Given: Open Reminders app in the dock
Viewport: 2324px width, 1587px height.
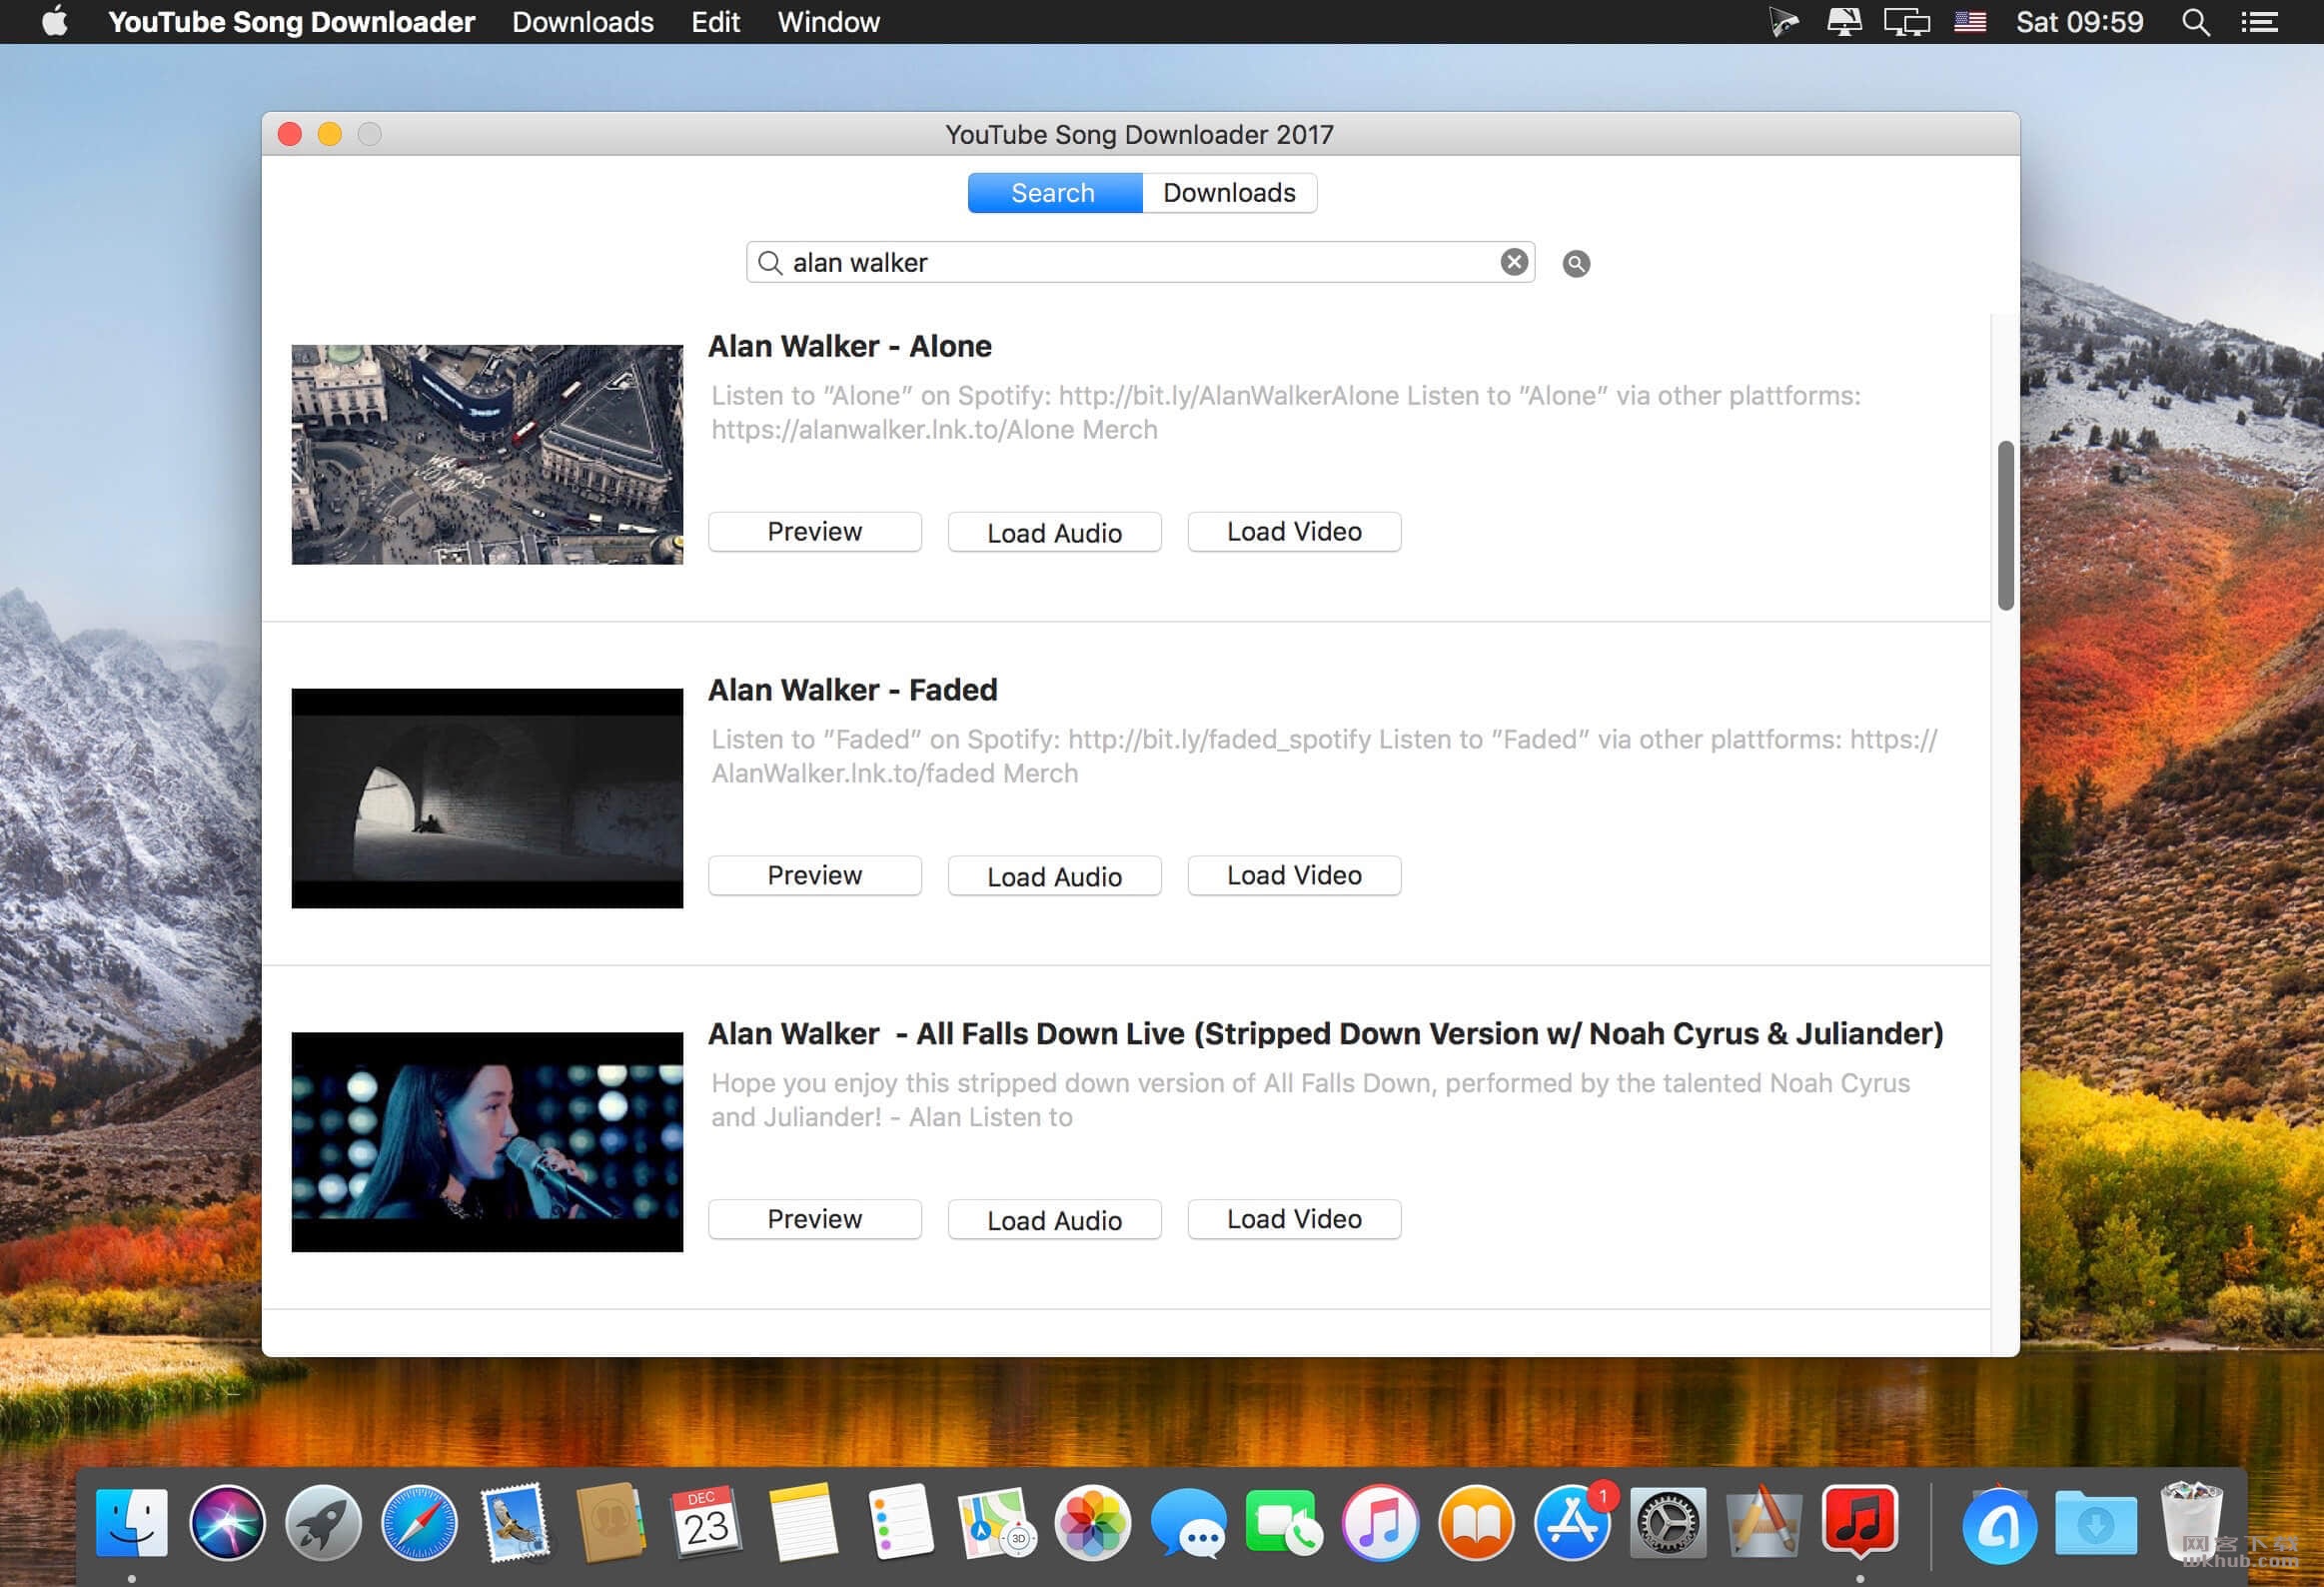Looking at the screenshot, I should tap(900, 1523).
